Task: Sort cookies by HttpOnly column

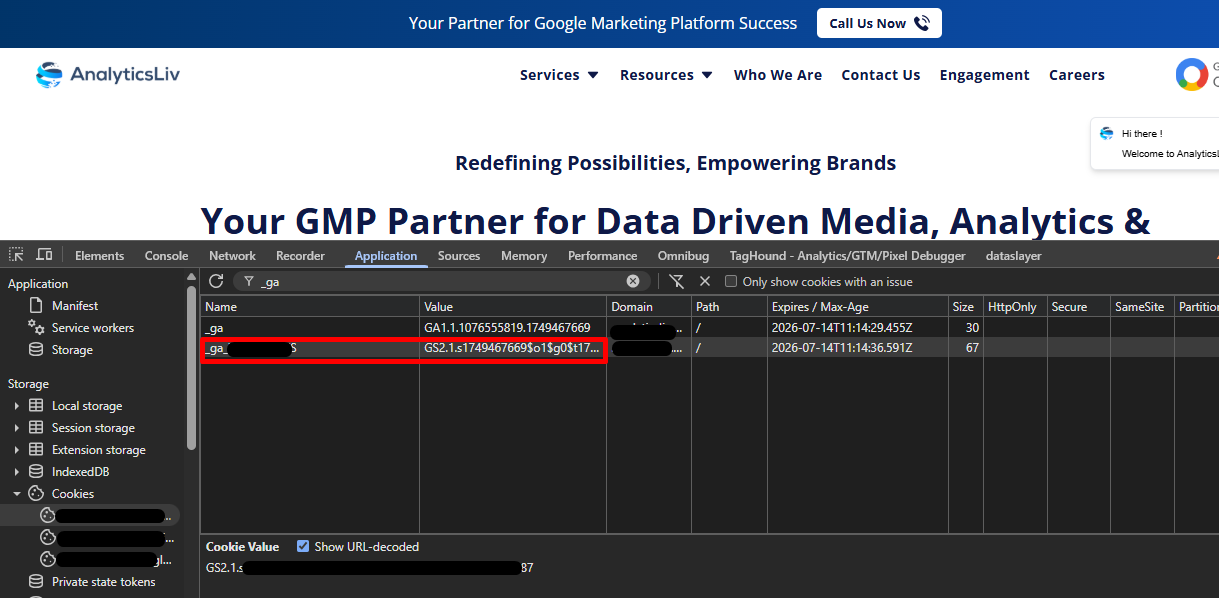Action: [x=1014, y=306]
